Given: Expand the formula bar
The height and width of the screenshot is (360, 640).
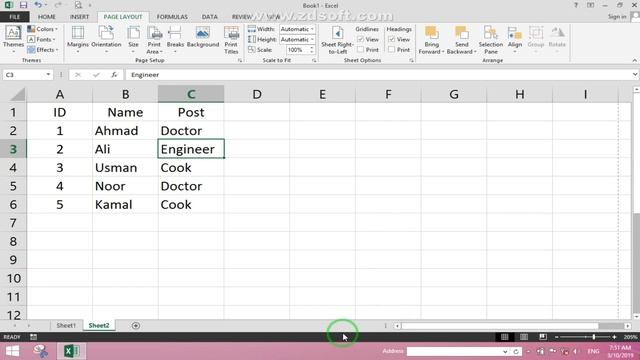Looking at the screenshot, I should coord(635,75).
